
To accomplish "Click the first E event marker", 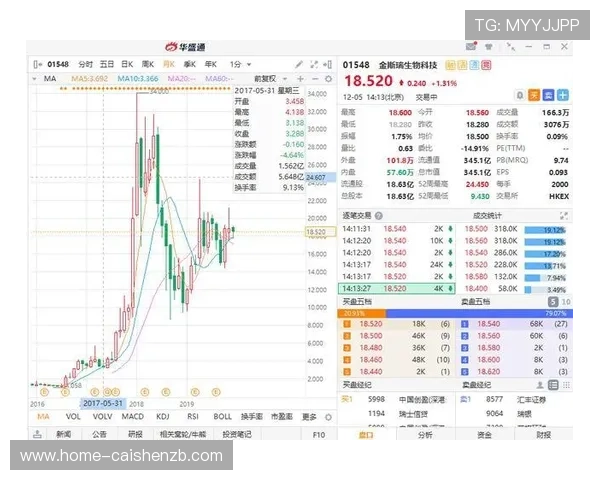I will (44, 392).
